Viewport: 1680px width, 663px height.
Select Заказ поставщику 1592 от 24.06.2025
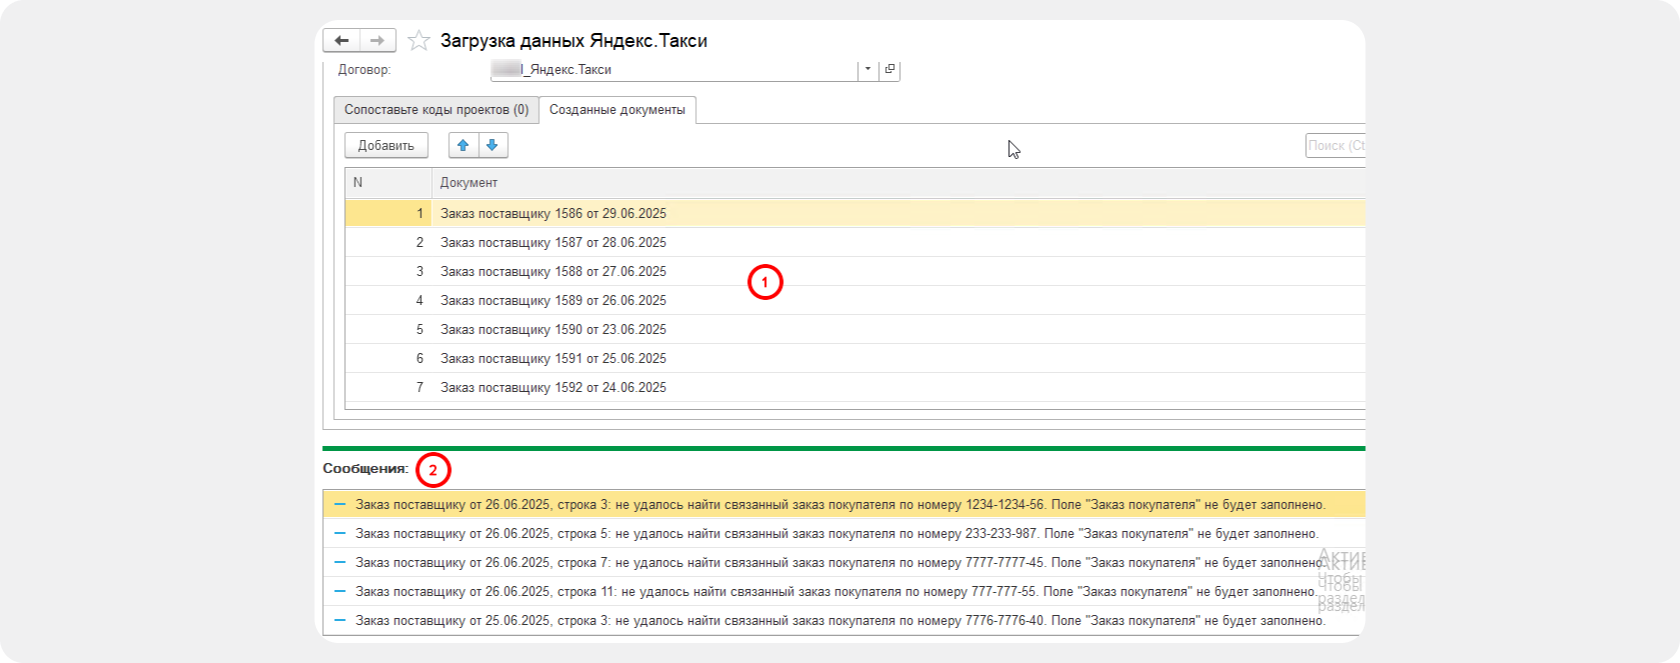click(x=898, y=387)
